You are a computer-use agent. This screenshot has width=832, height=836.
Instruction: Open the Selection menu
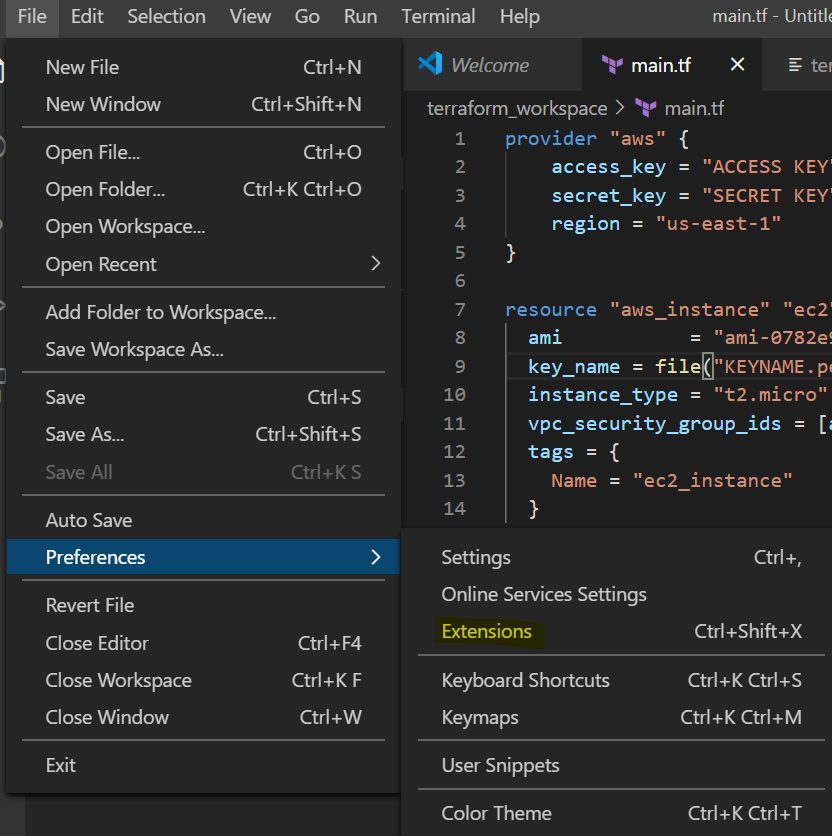click(x=166, y=17)
